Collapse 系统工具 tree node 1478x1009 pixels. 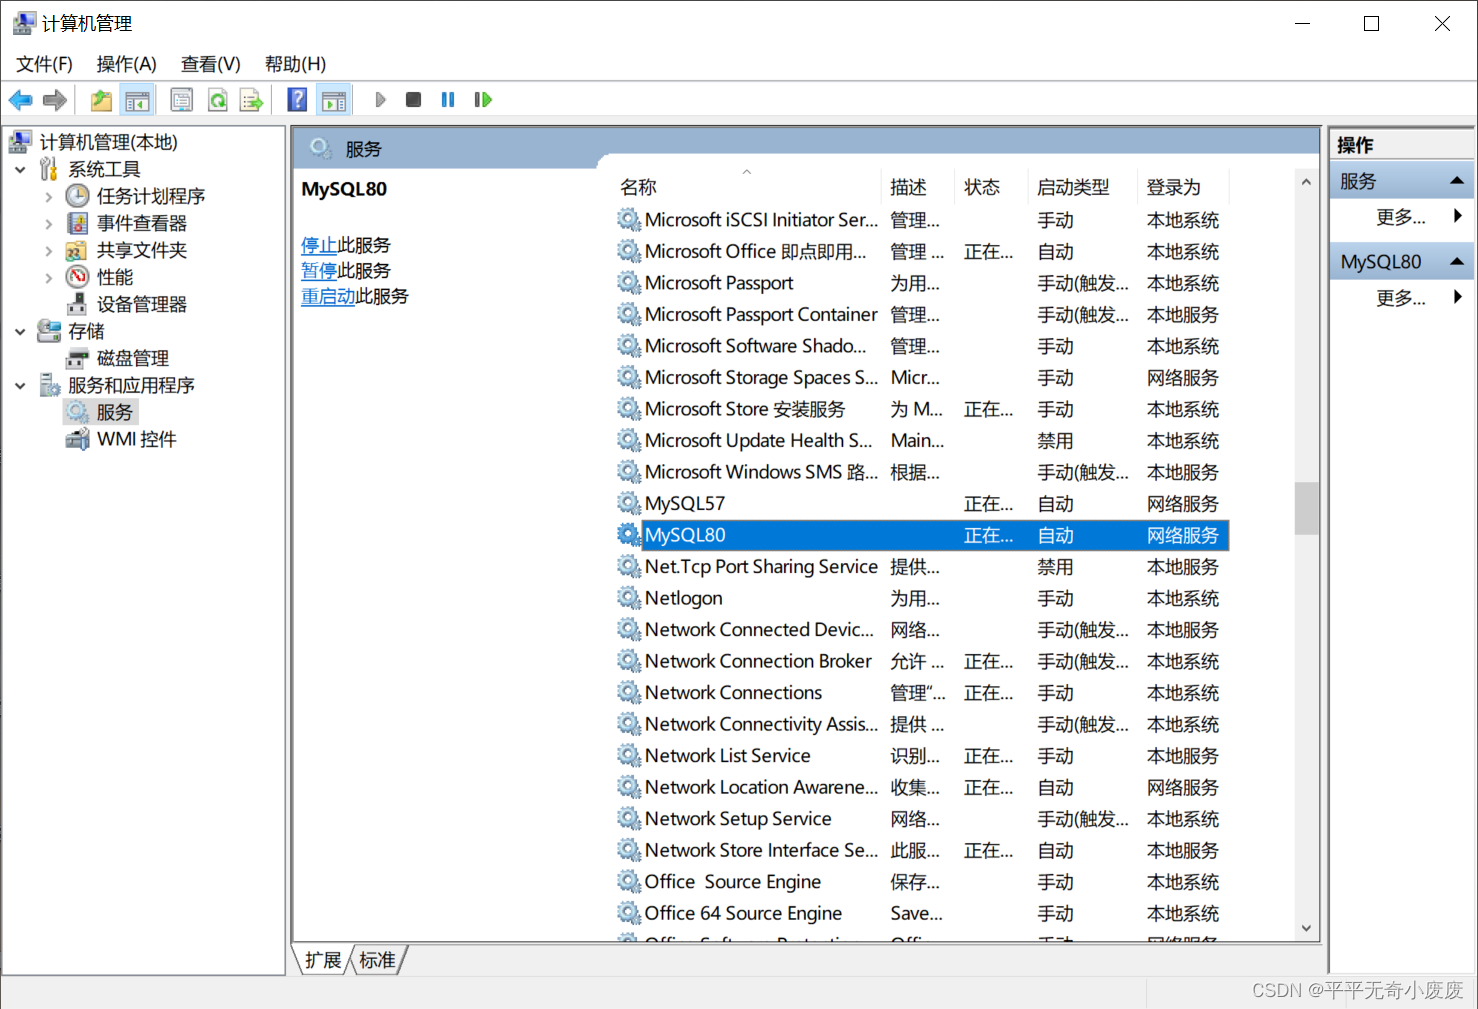point(20,170)
